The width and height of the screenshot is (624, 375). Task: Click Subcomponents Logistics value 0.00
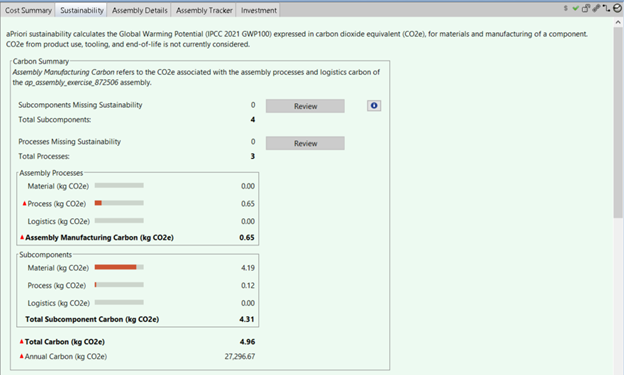pyautogui.click(x=248, y=303)
